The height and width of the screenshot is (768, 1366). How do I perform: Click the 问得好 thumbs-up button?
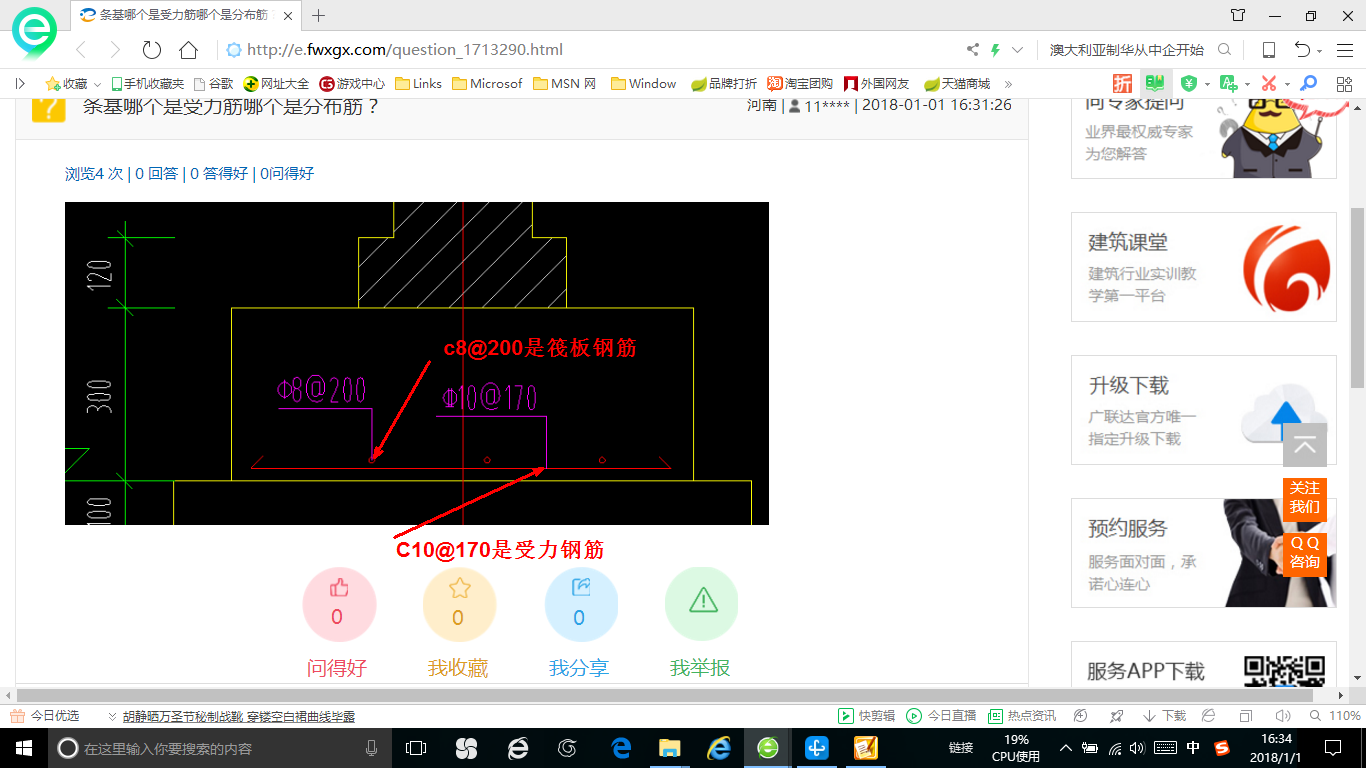coord(339,604)
